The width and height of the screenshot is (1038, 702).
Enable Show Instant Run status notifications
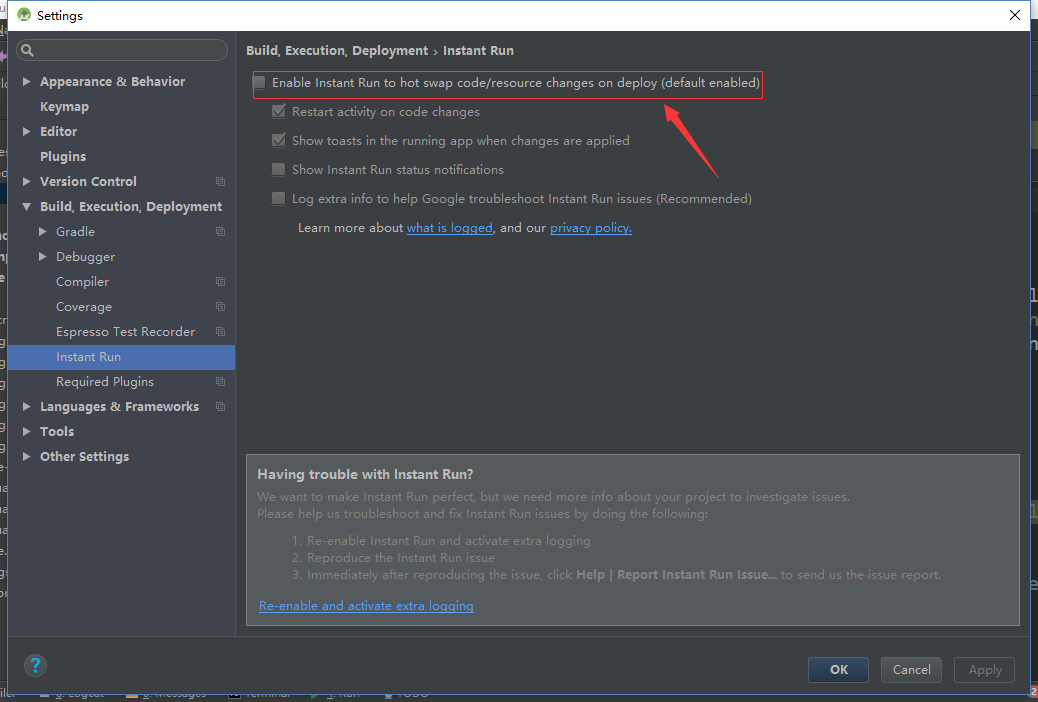[279, 170]
